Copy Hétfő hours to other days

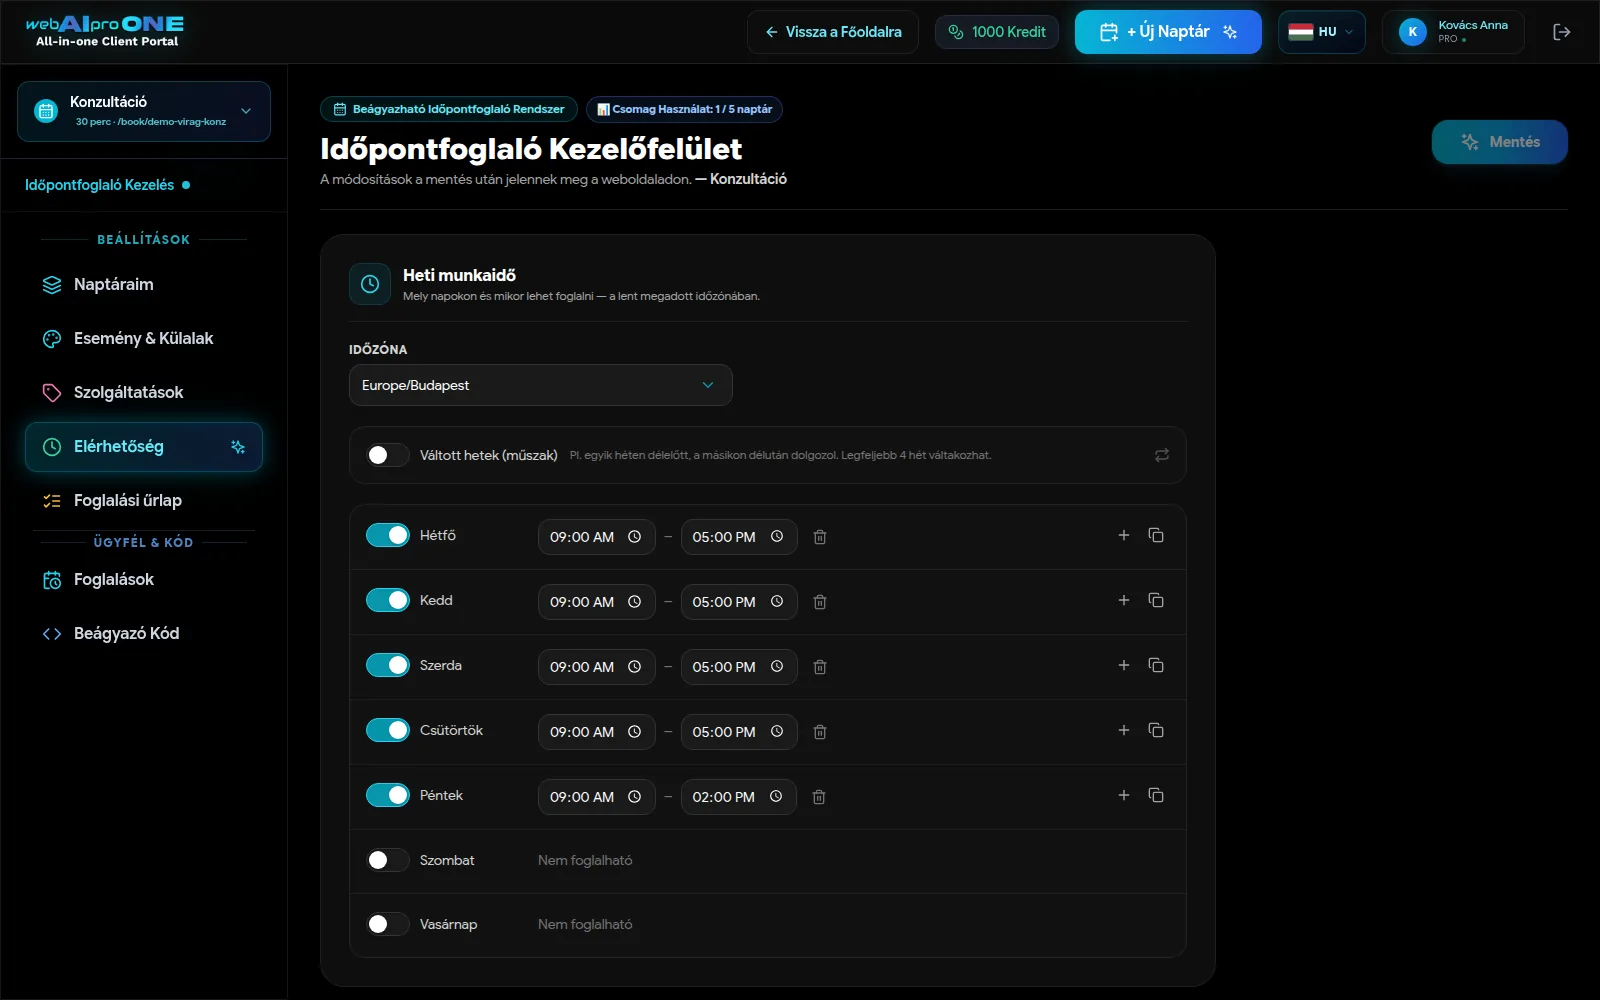click(x=1156, y=535)
